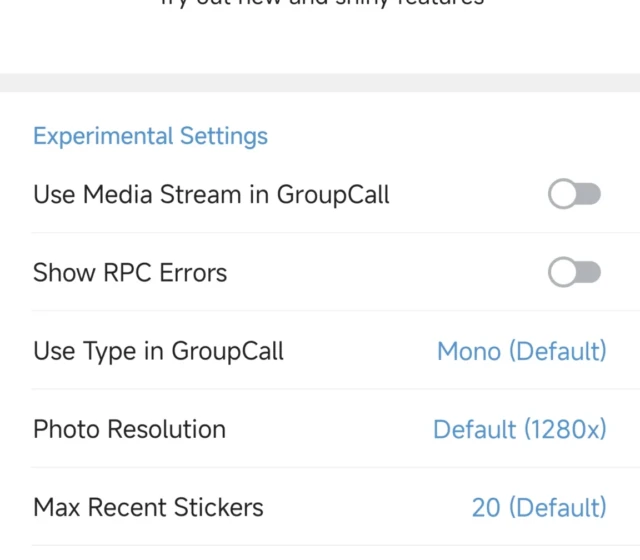Click the Experimental Settings section header

coord(150,136)
